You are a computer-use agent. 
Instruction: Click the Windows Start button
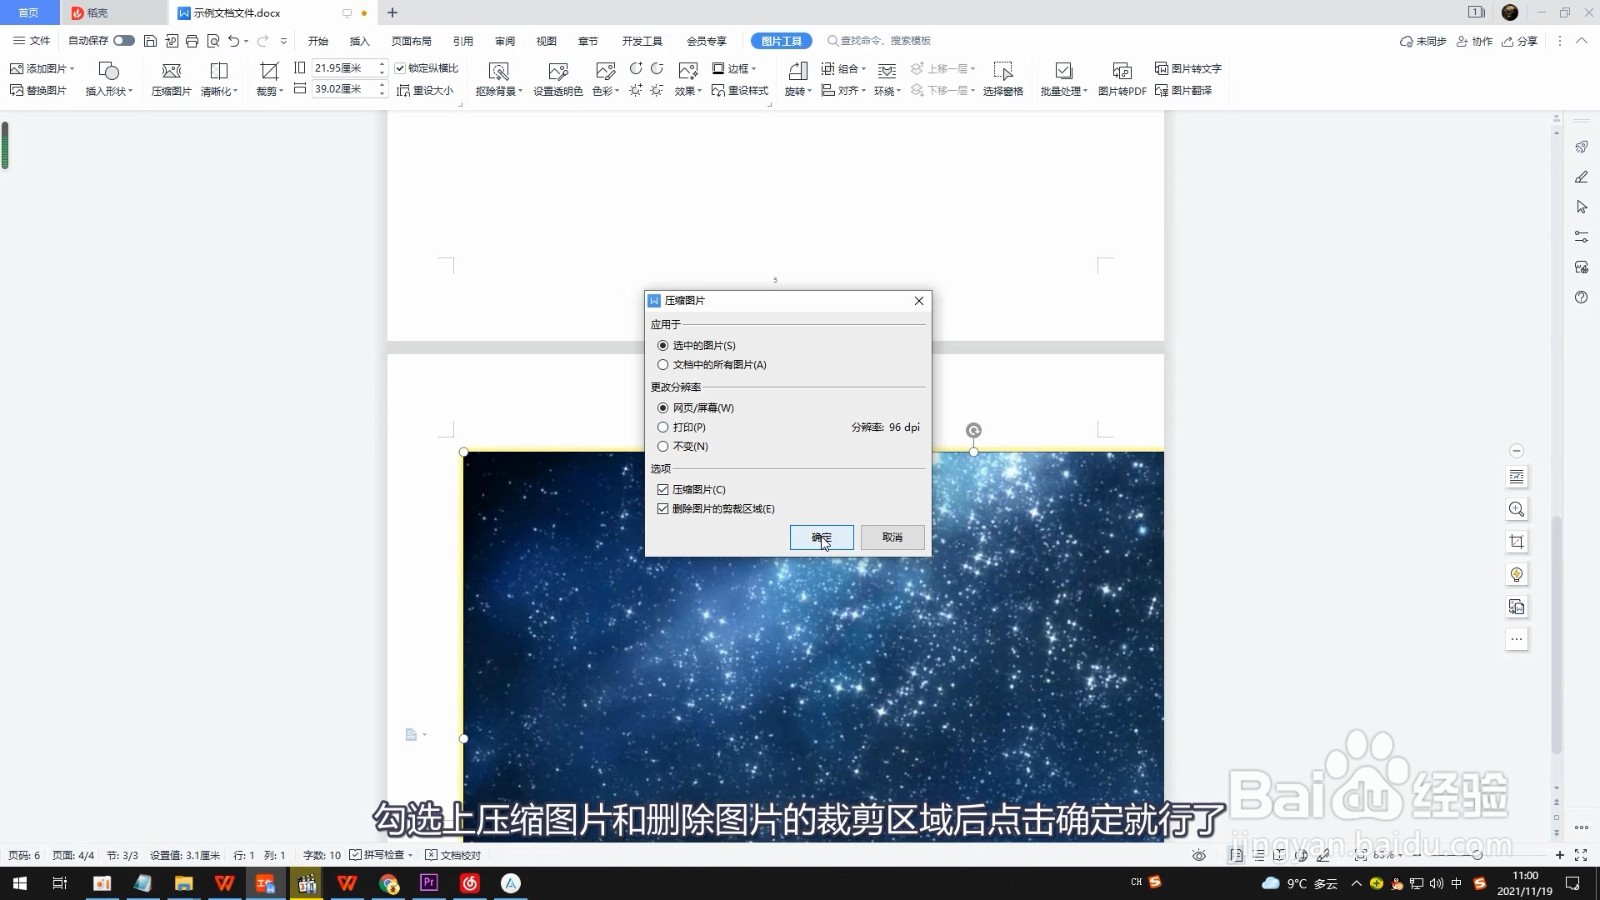(x=19, y=883)
